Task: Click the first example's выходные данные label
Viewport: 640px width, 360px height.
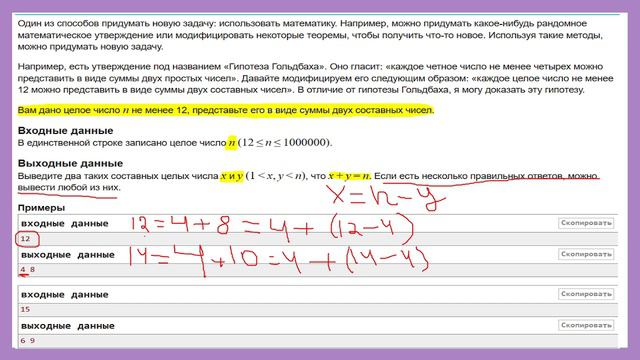Action: pyautogui.click(x=68, y=255)
